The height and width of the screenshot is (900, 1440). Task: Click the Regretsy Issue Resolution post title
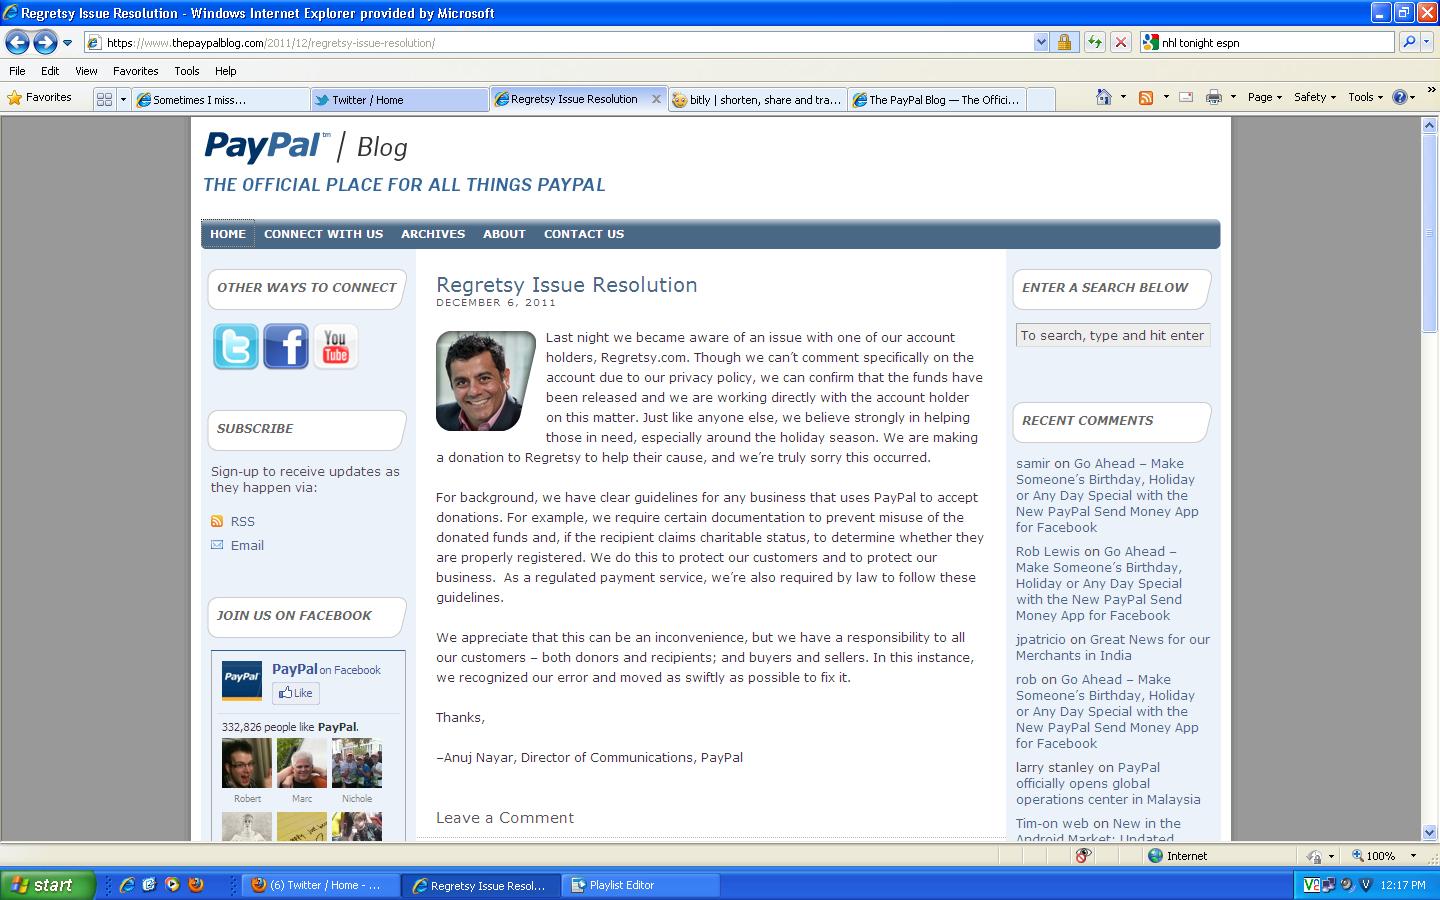click(x=567, y=285)
